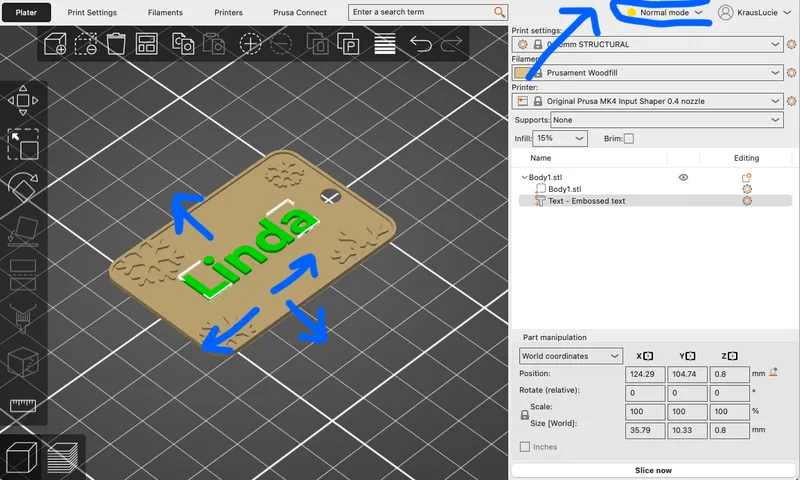Select the Measure ruler tool
800x480 pixels.
point(23,406)
